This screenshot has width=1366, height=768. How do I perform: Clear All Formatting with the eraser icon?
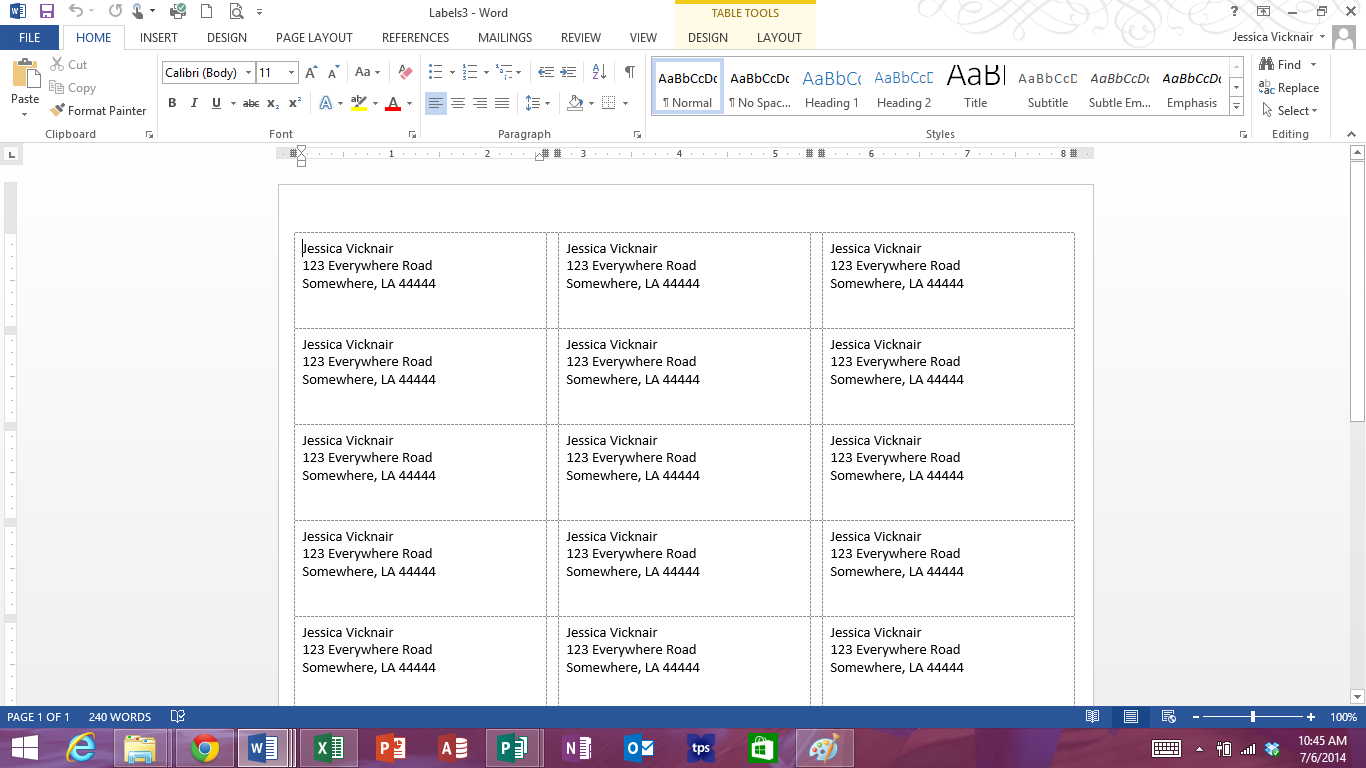click(x=404, y=72)
